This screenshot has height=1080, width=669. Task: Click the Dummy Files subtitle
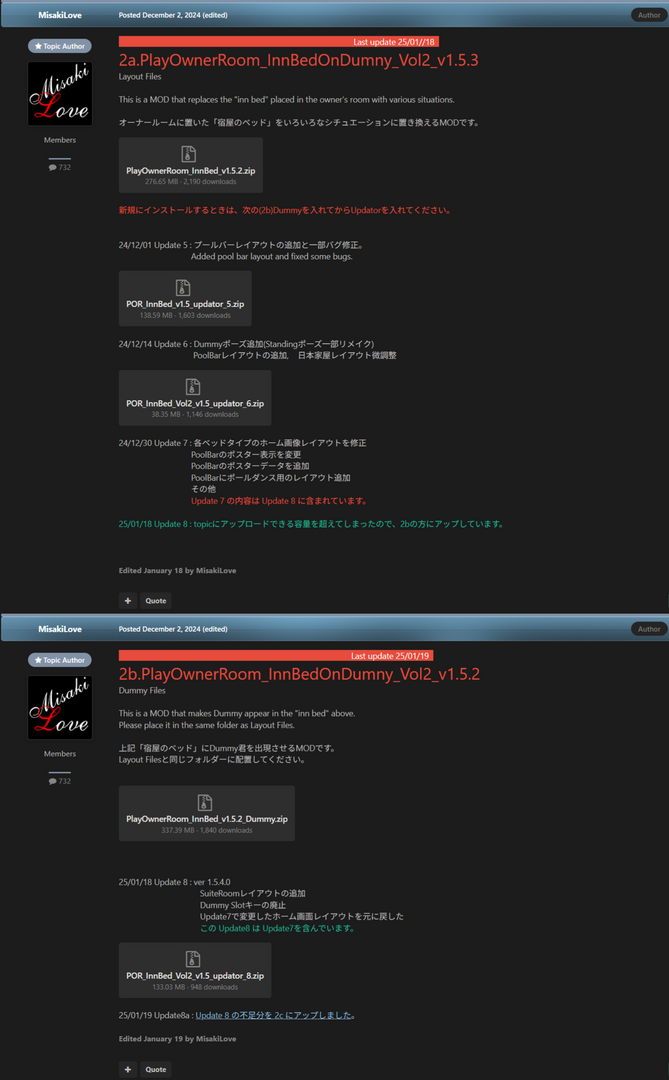pyautogui.click(x=142, y=690)
